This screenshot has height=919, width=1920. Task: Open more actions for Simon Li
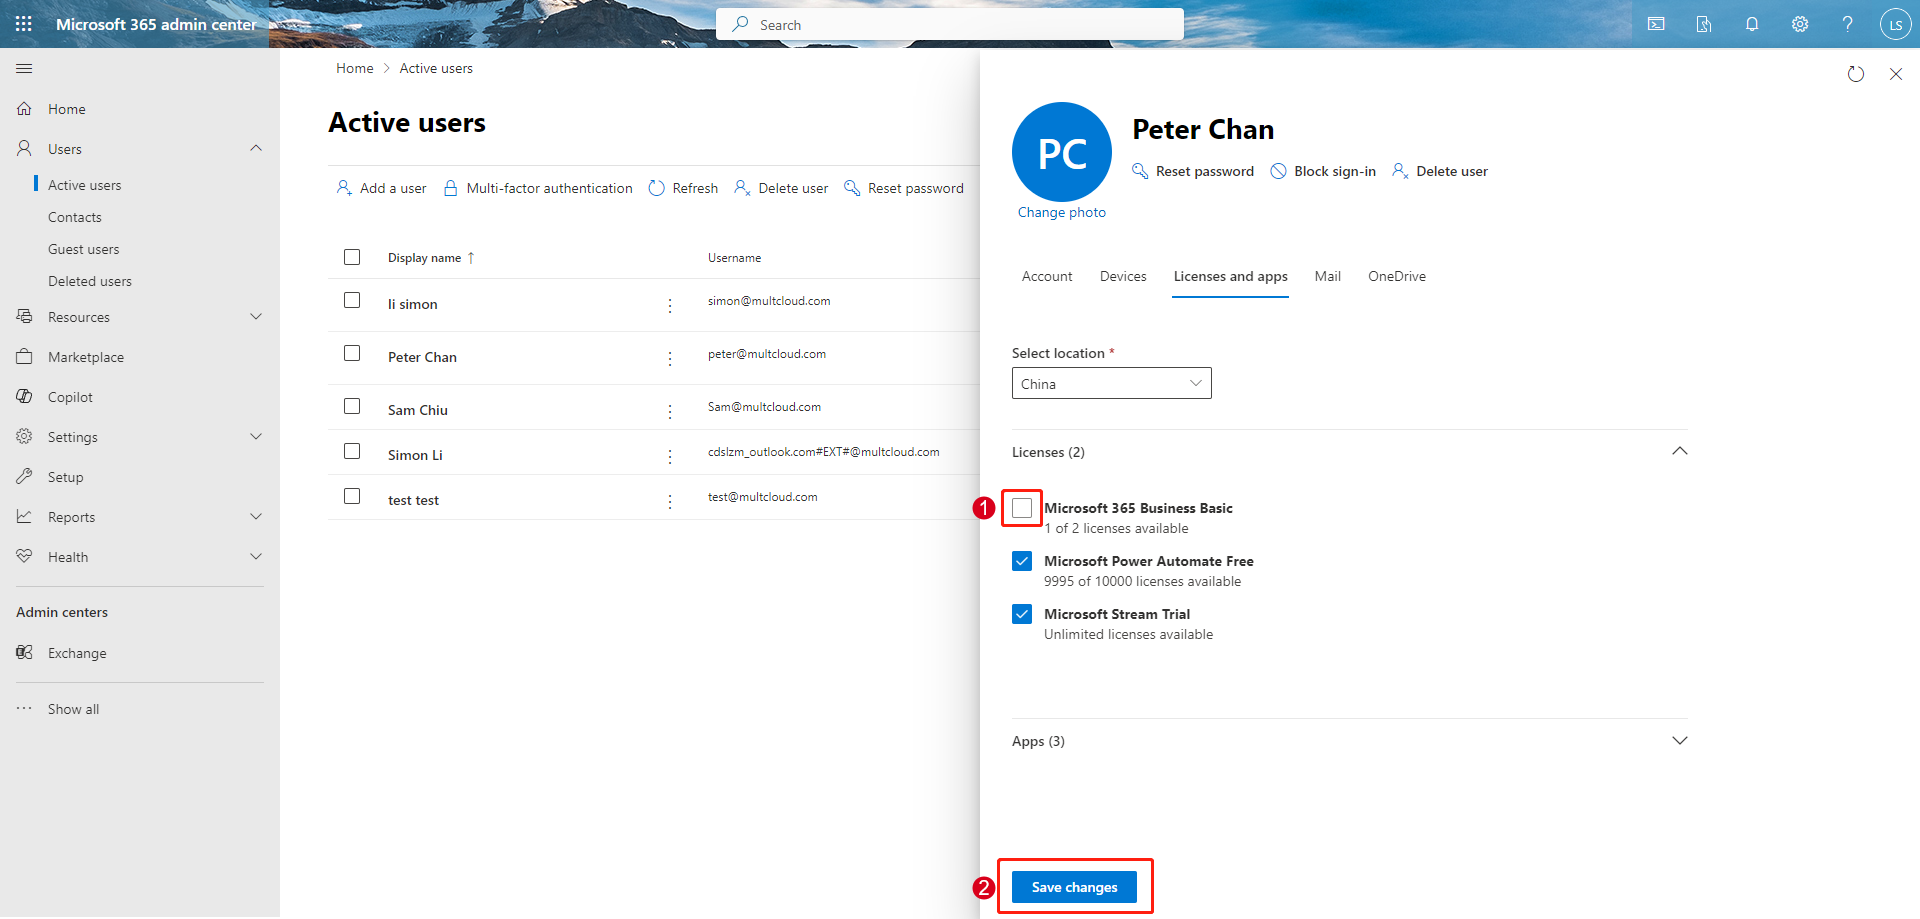(x=670, y=456)
